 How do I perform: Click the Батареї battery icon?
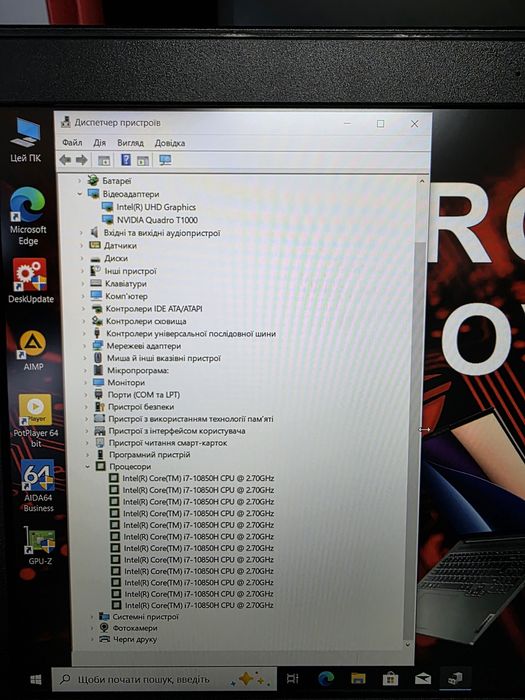93,181
